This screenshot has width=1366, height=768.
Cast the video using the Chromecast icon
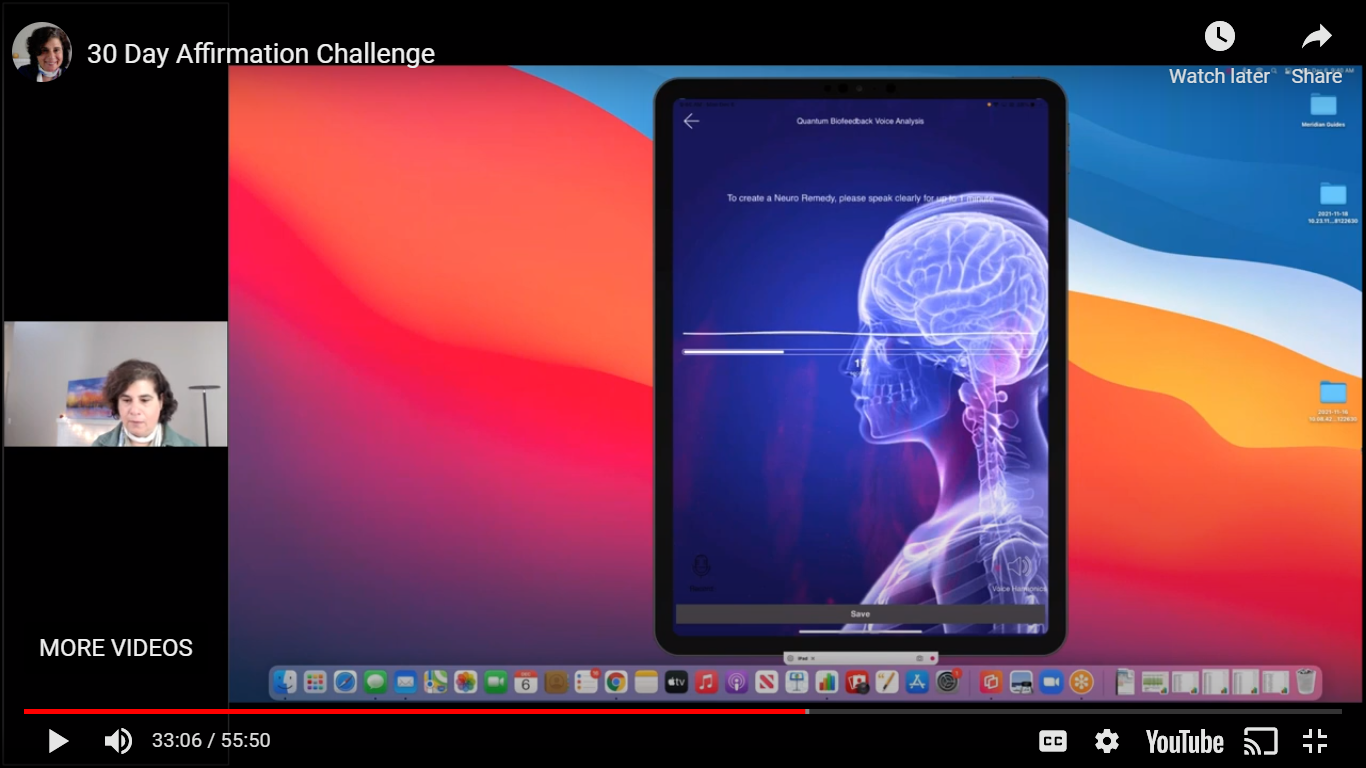(x=1261, y=741)
